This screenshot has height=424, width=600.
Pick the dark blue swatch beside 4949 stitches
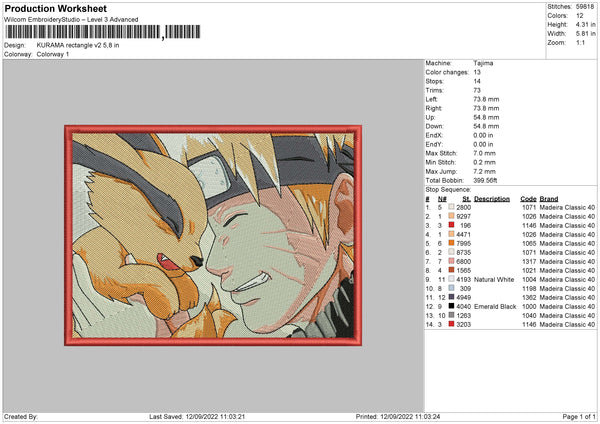tap(452, 297)
